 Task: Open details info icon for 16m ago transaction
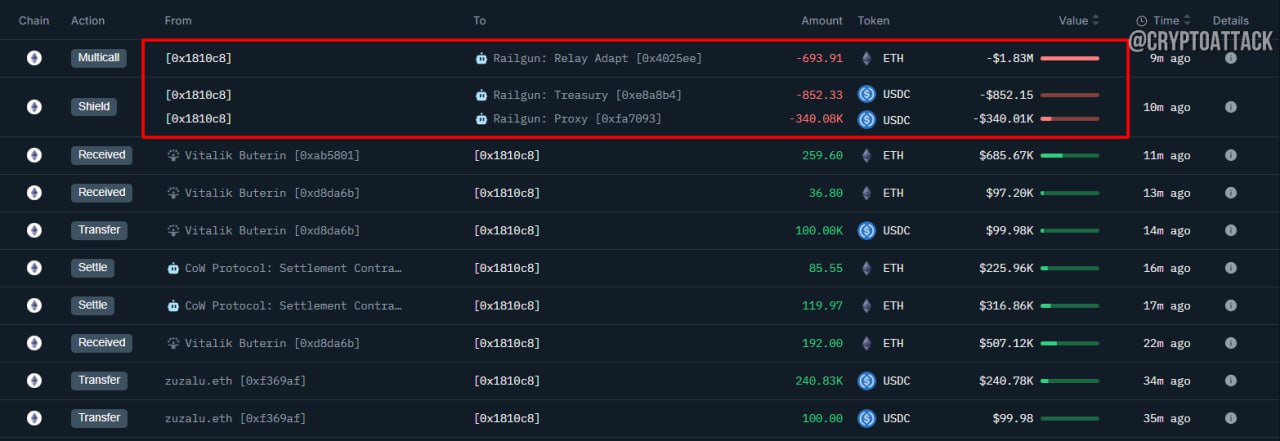coord(1231,268)
